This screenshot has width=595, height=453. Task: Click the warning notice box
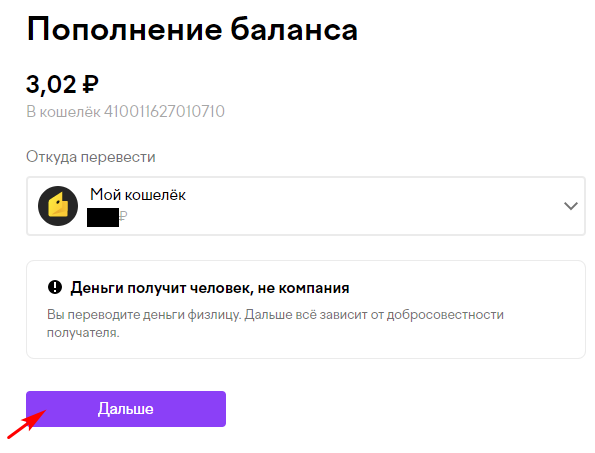coord(305,309)
